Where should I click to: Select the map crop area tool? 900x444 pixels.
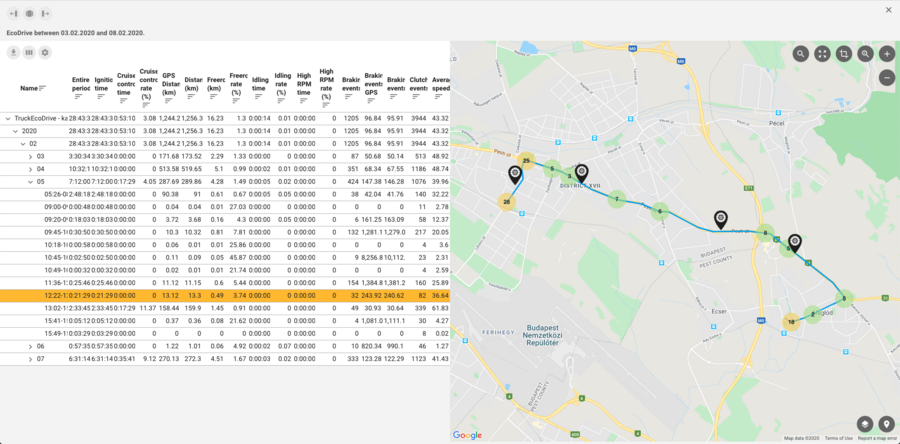click(x=844, y=54)
